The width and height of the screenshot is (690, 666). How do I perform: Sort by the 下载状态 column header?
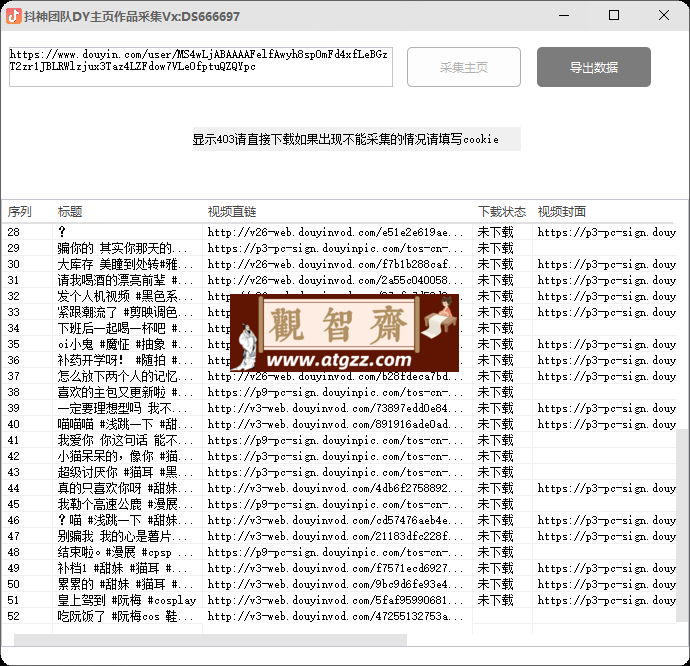coord(502,212)
